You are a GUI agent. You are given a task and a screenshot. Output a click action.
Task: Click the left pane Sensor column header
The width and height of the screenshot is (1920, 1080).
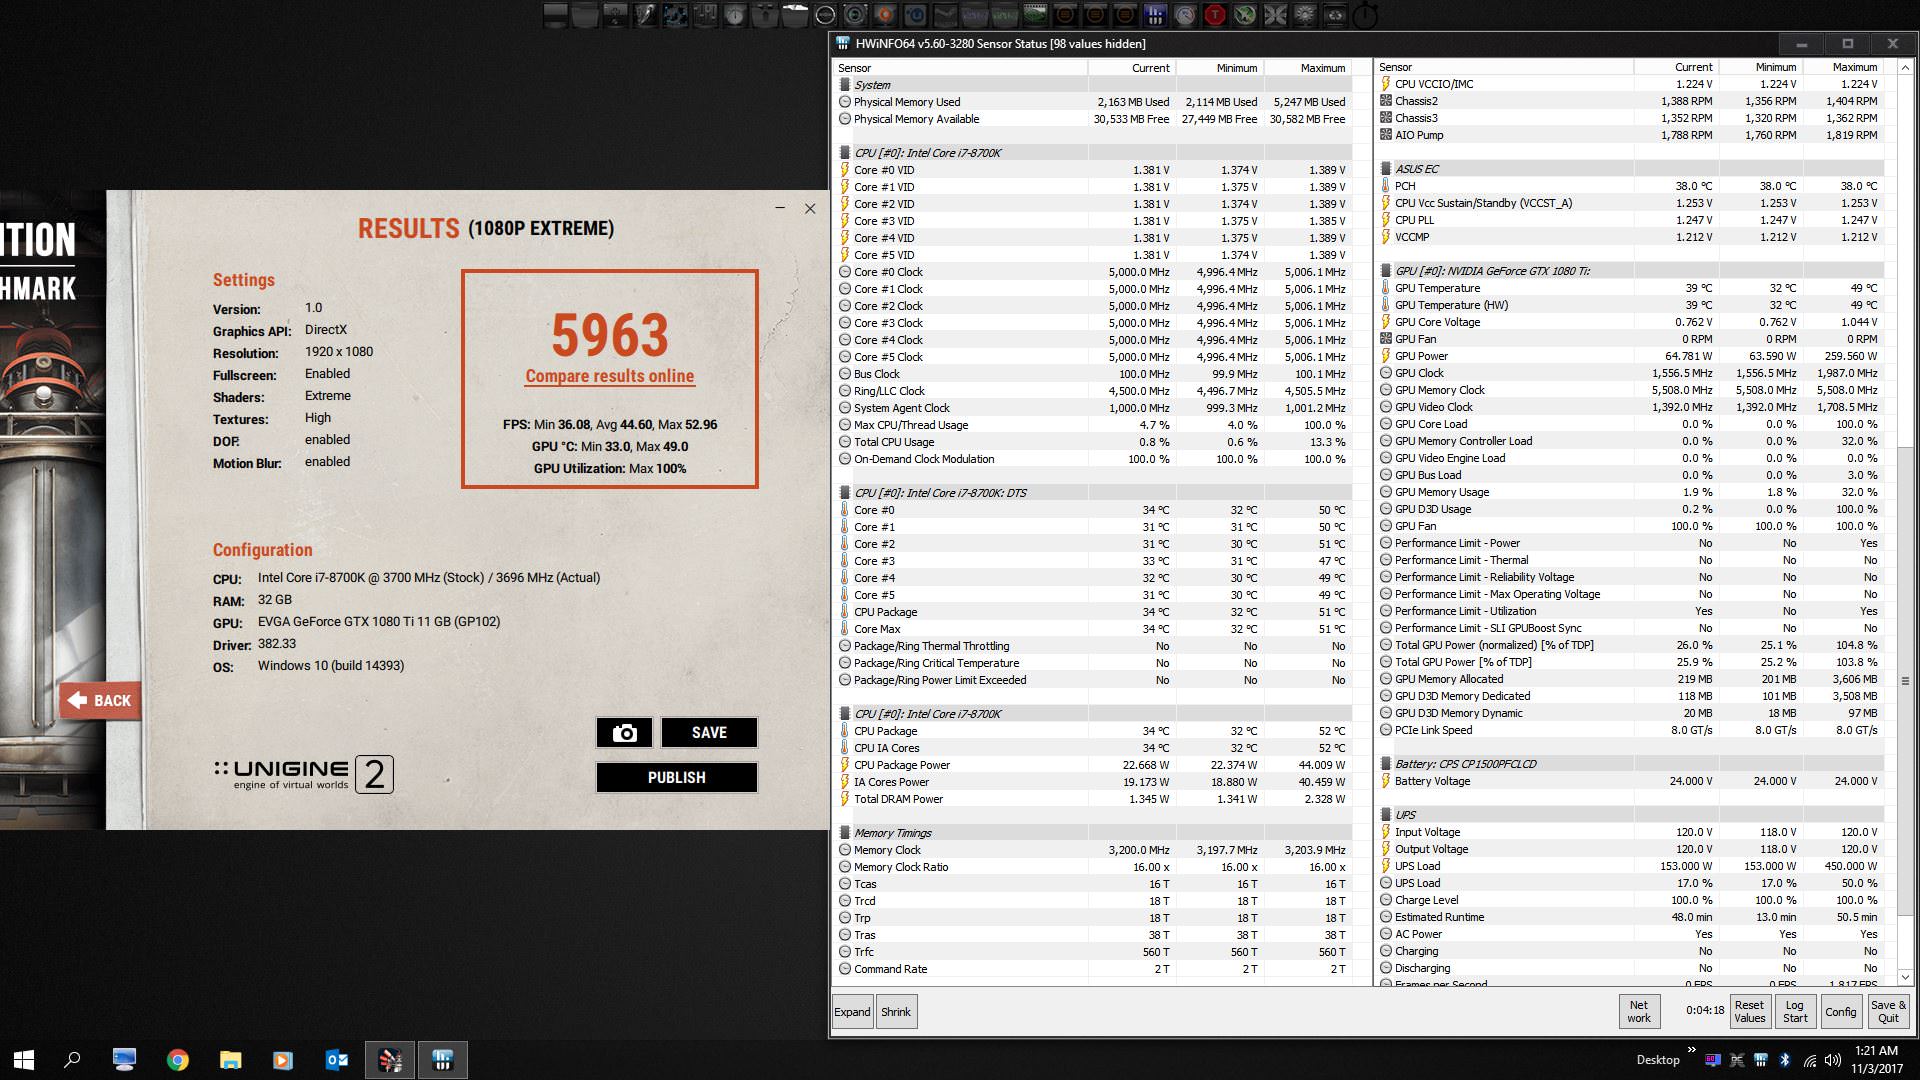(x=960, y=68)
